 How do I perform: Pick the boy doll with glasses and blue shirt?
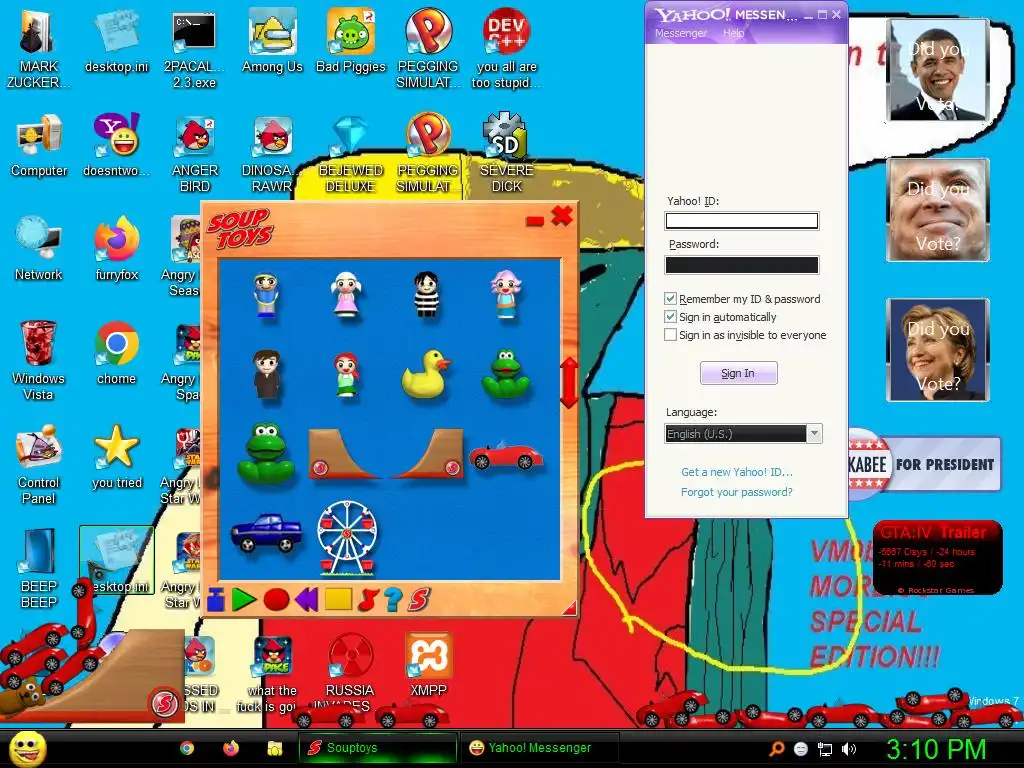(x=266, y=295)
